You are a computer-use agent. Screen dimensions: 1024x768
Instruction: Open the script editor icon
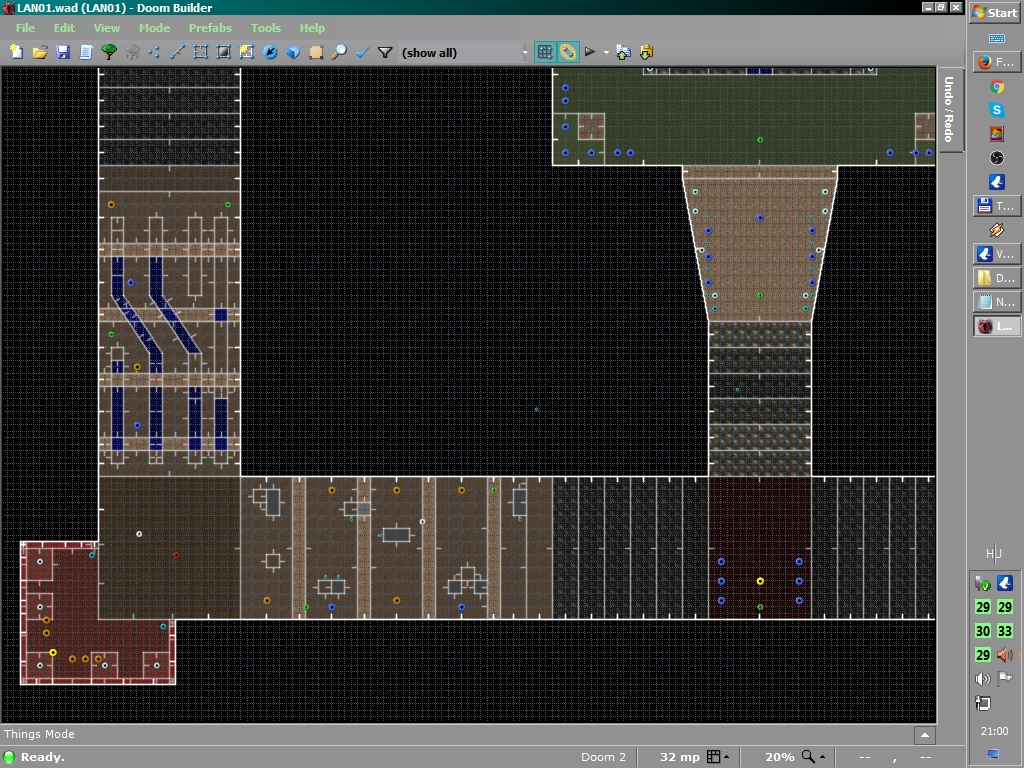click(x=86, y=52)
